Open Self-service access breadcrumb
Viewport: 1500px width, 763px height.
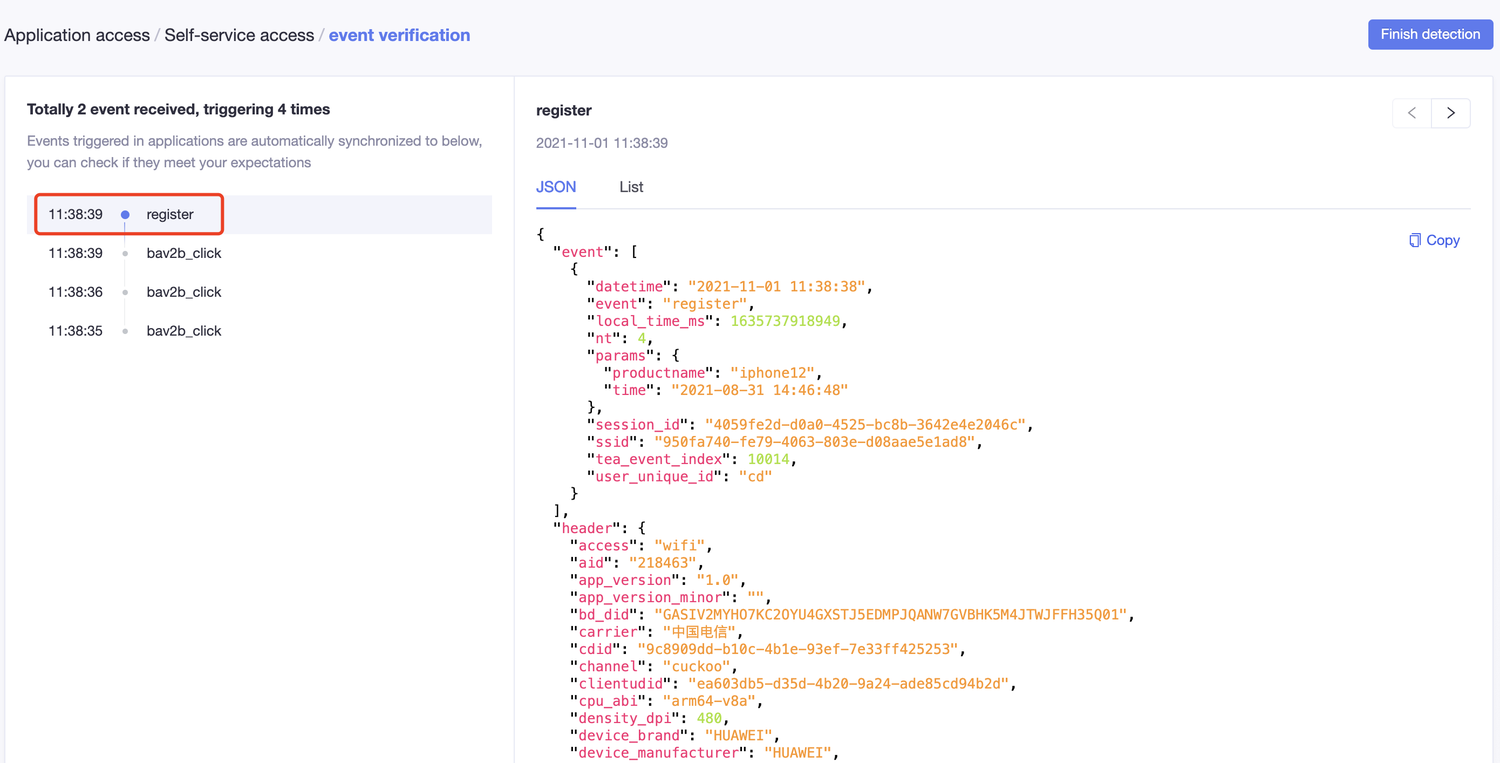[239, 35]
